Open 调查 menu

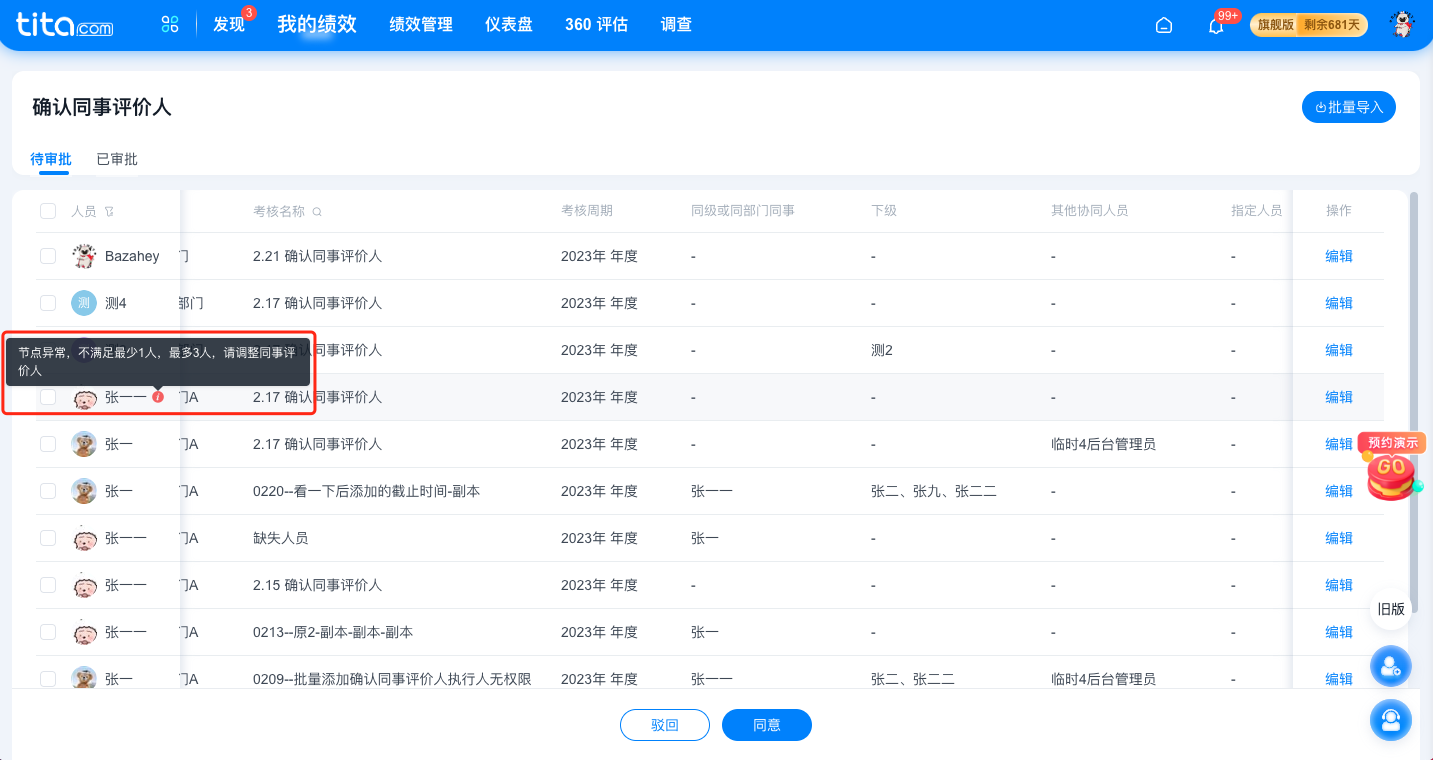click(676, 25)
